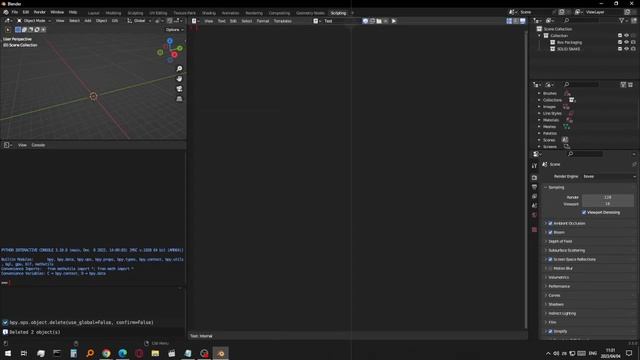Click the text editor type icon

[x=195, y=21]
